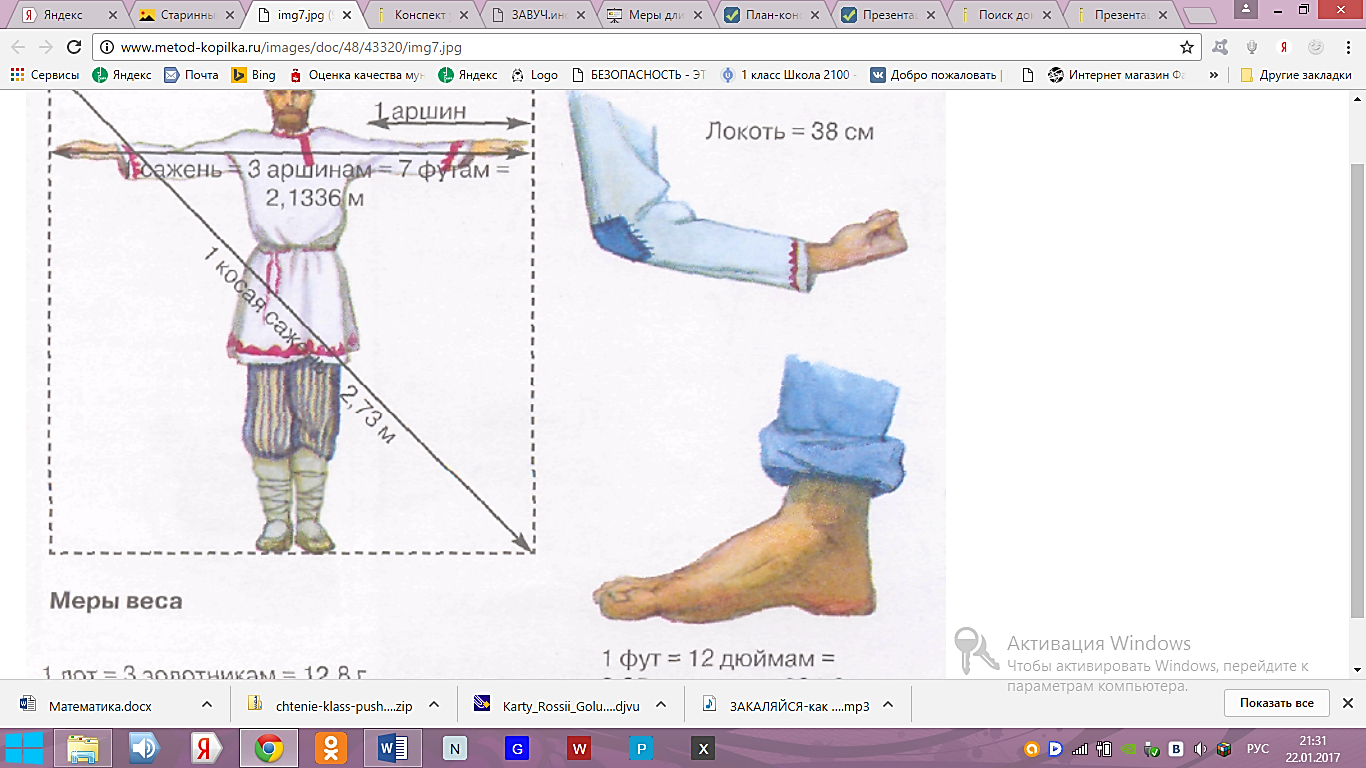
Task: Open 1 класс Школа 2100 bookmark
Action: coord(790,75)
